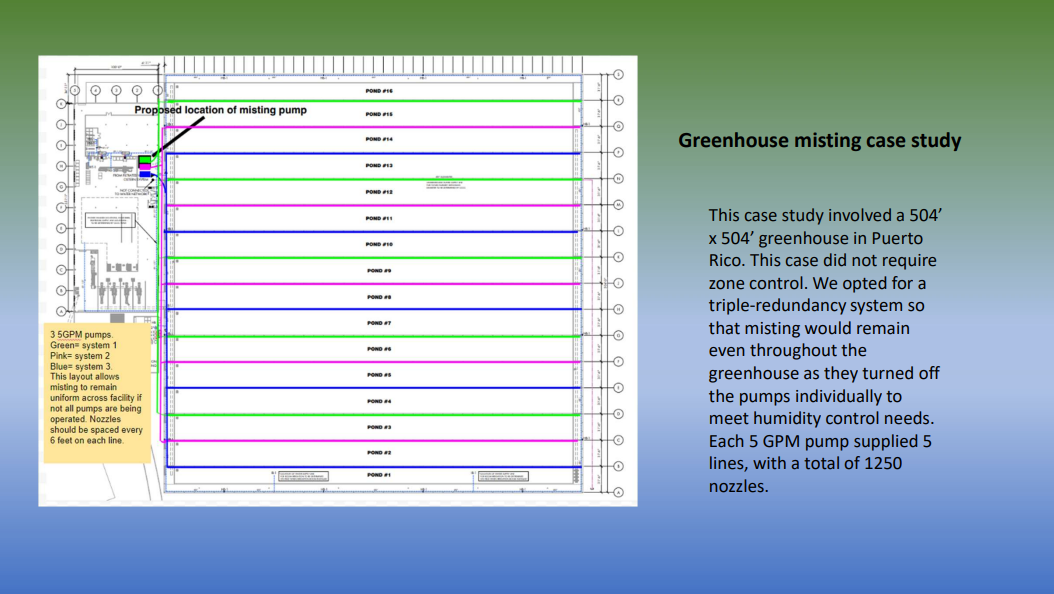Select the POND #12 label
The height and width of the screenshot is (594, 1054).
(x=379, y=192)
